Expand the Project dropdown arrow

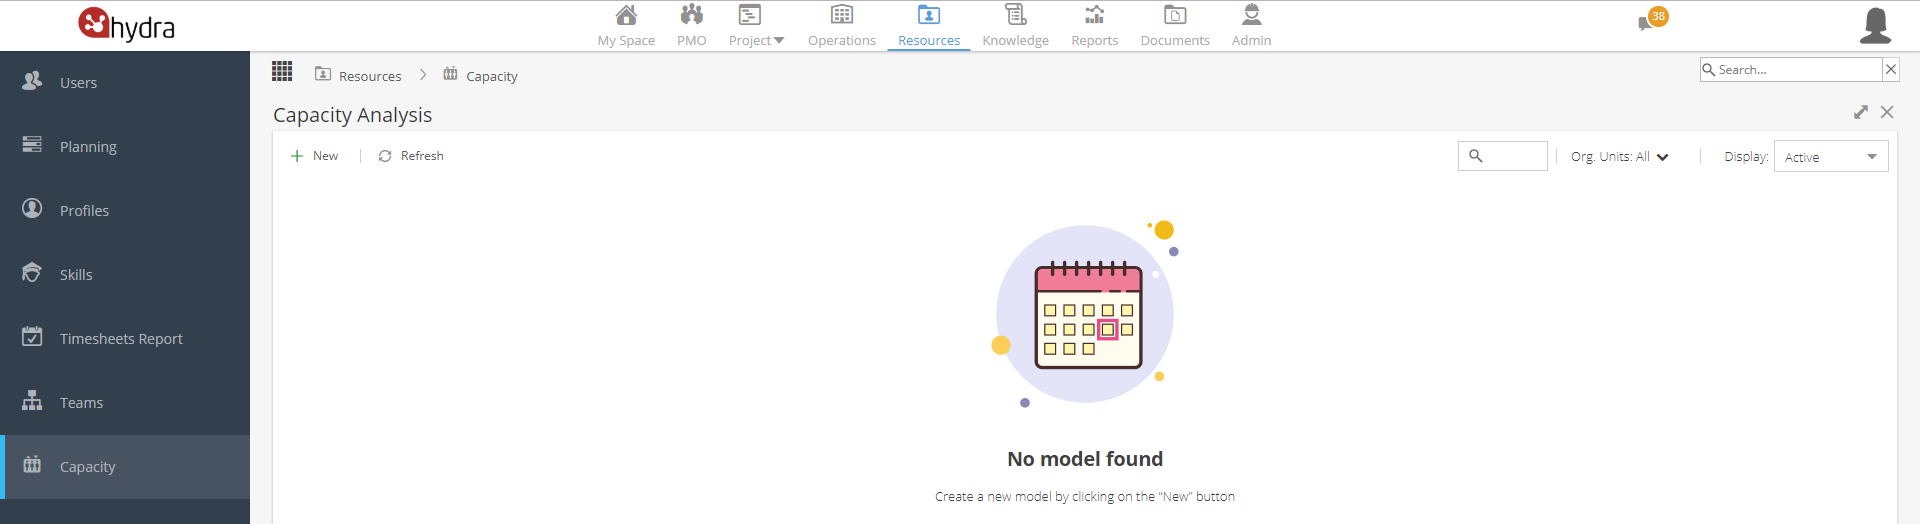(x=779, y=41)
